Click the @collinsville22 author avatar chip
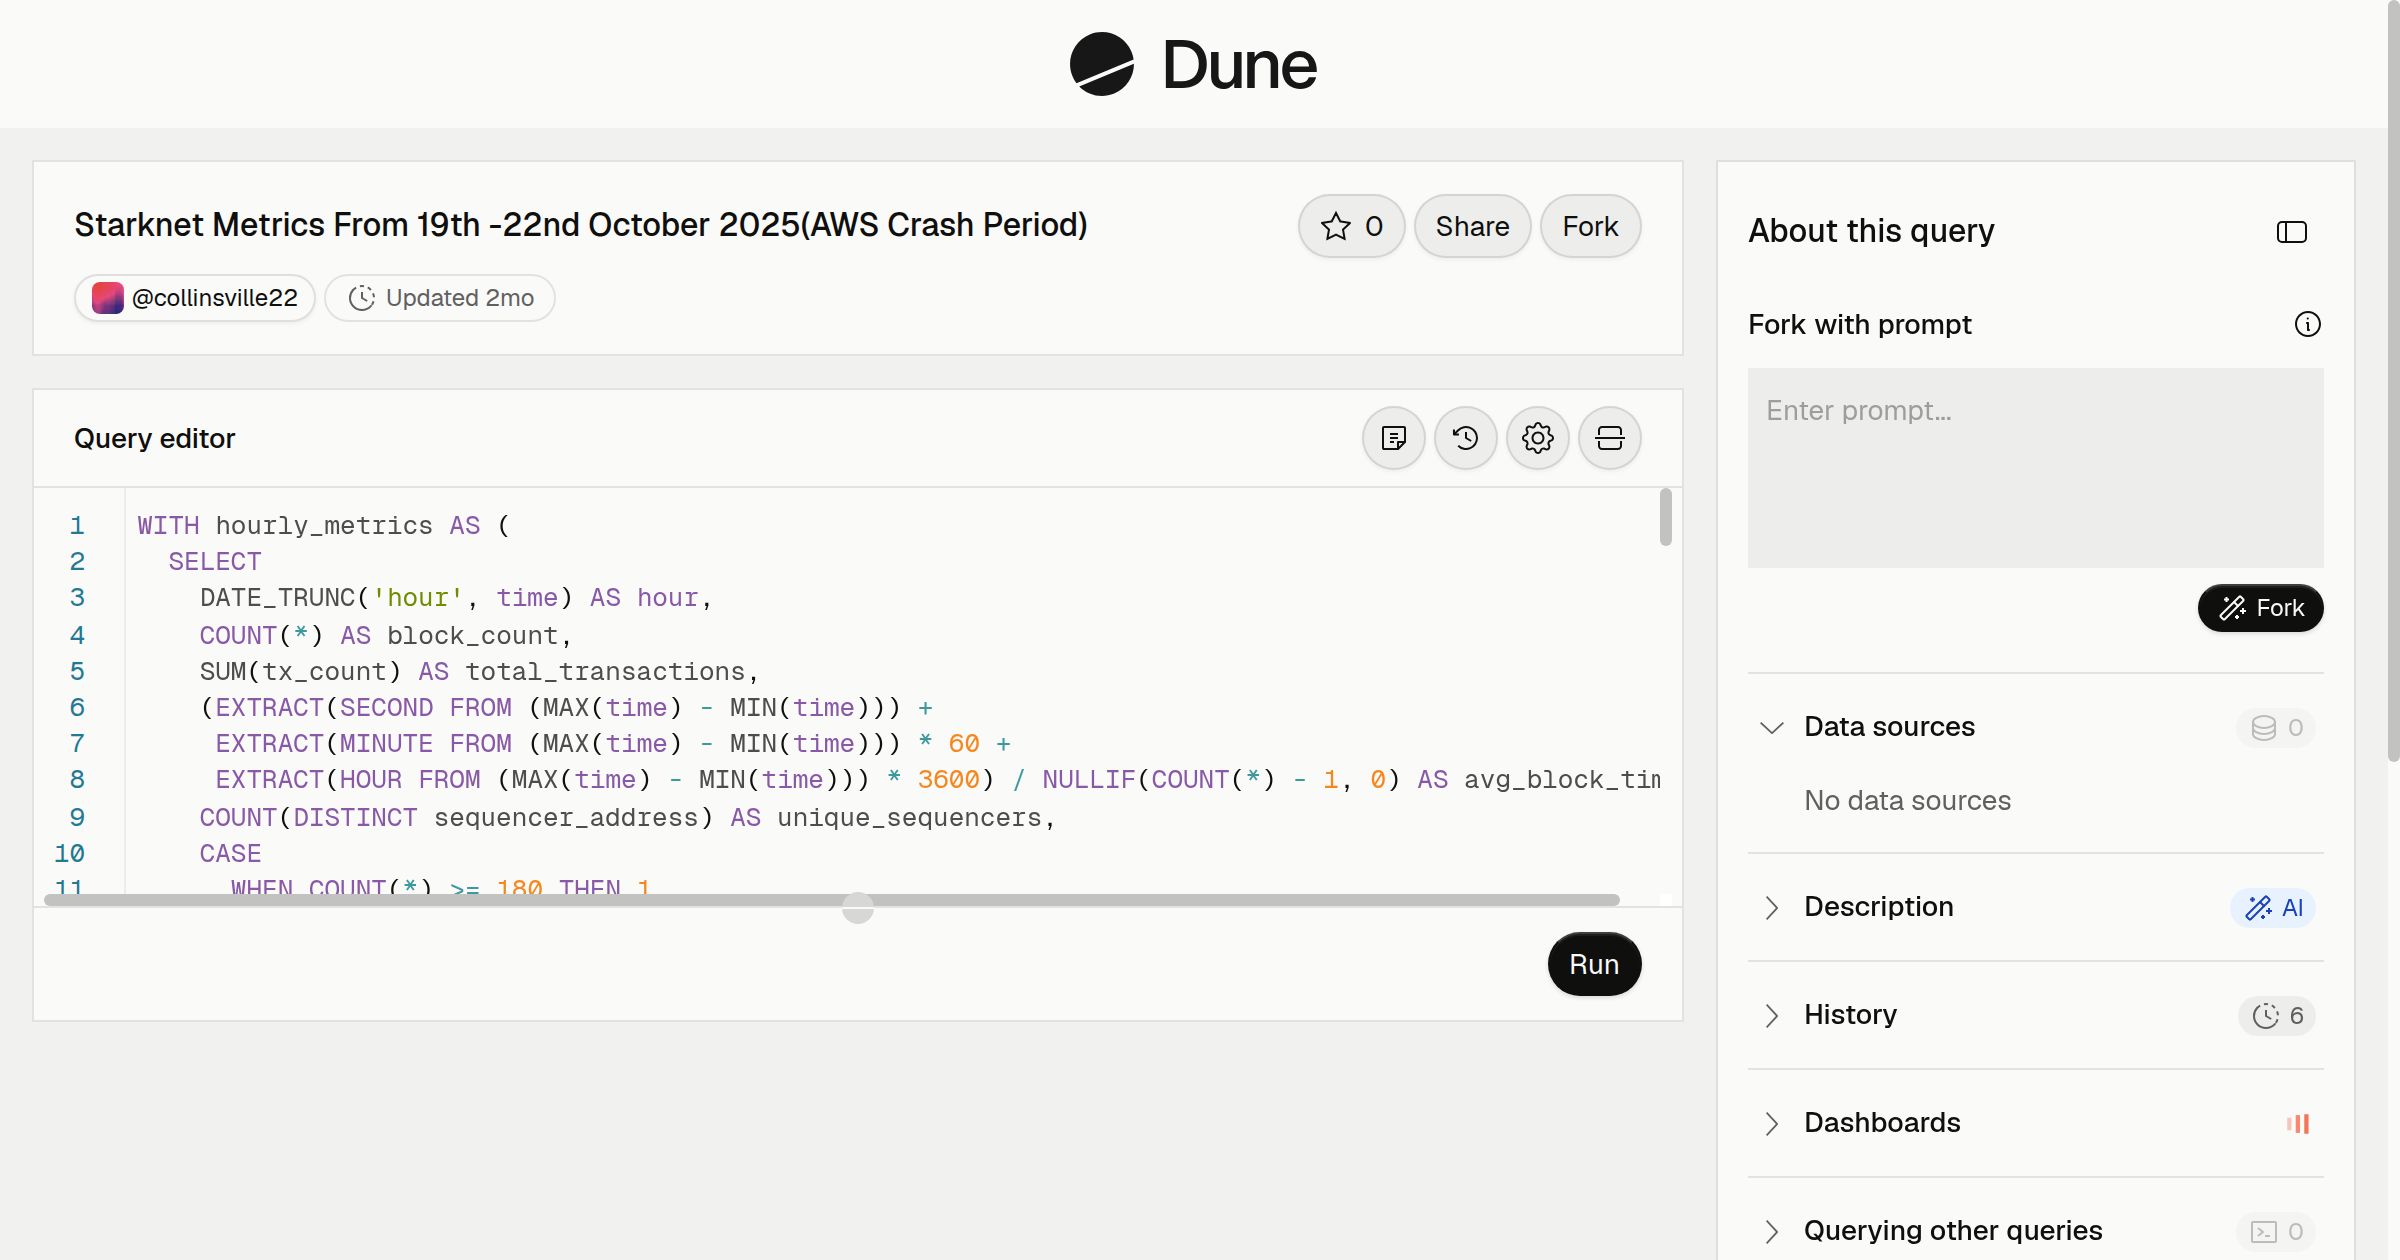 [x=195, y=298]
